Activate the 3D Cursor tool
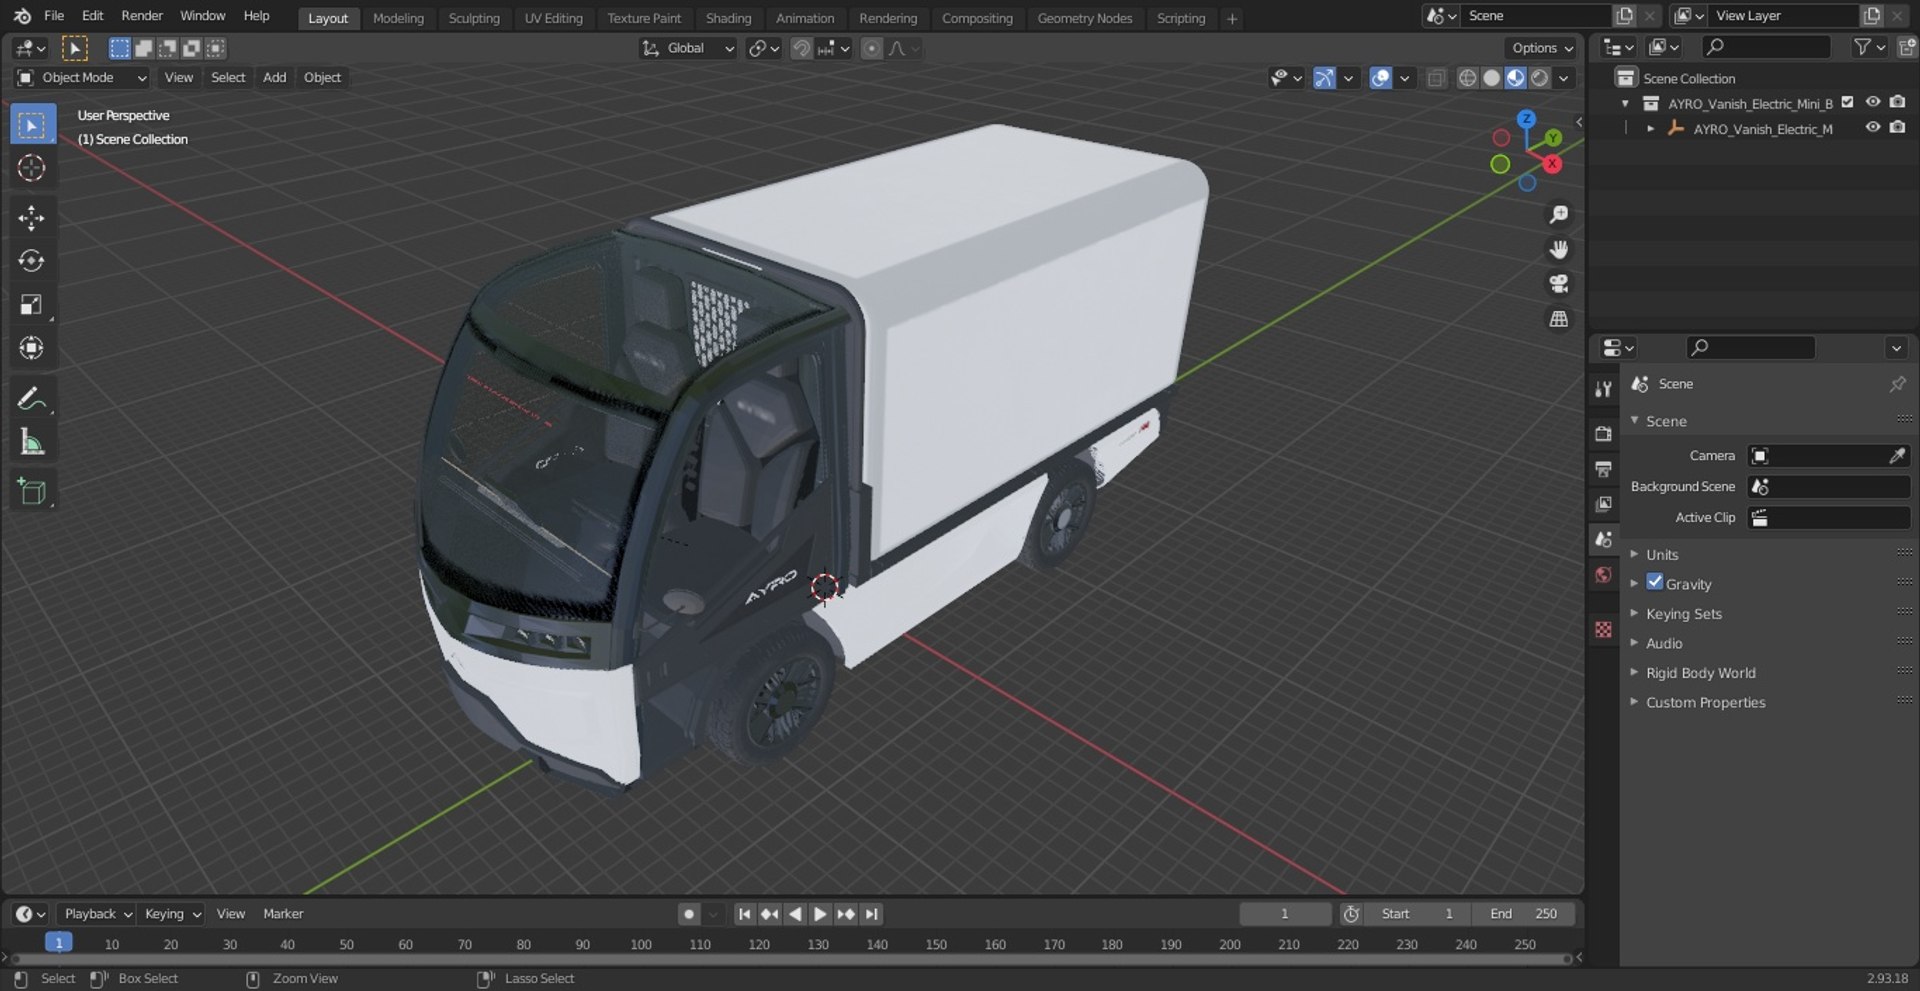Image resolution: width=1920 pixels, height=991 pixels. point(32,168)
